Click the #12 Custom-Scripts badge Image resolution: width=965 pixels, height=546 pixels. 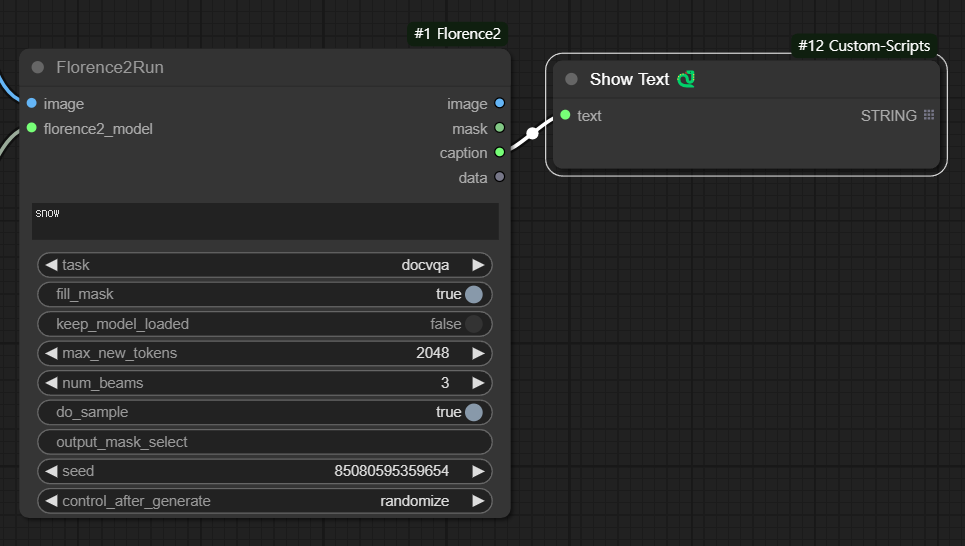click(864, 46)
